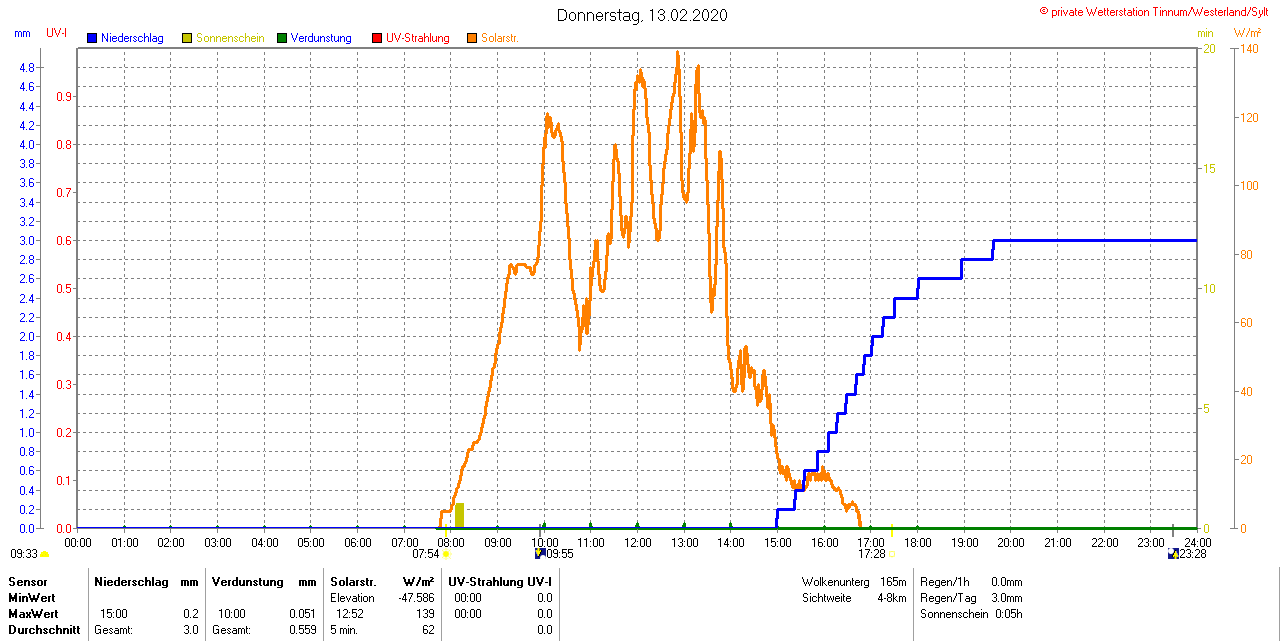Click the UV-Strahlung legend label

[x=417, y=38]
